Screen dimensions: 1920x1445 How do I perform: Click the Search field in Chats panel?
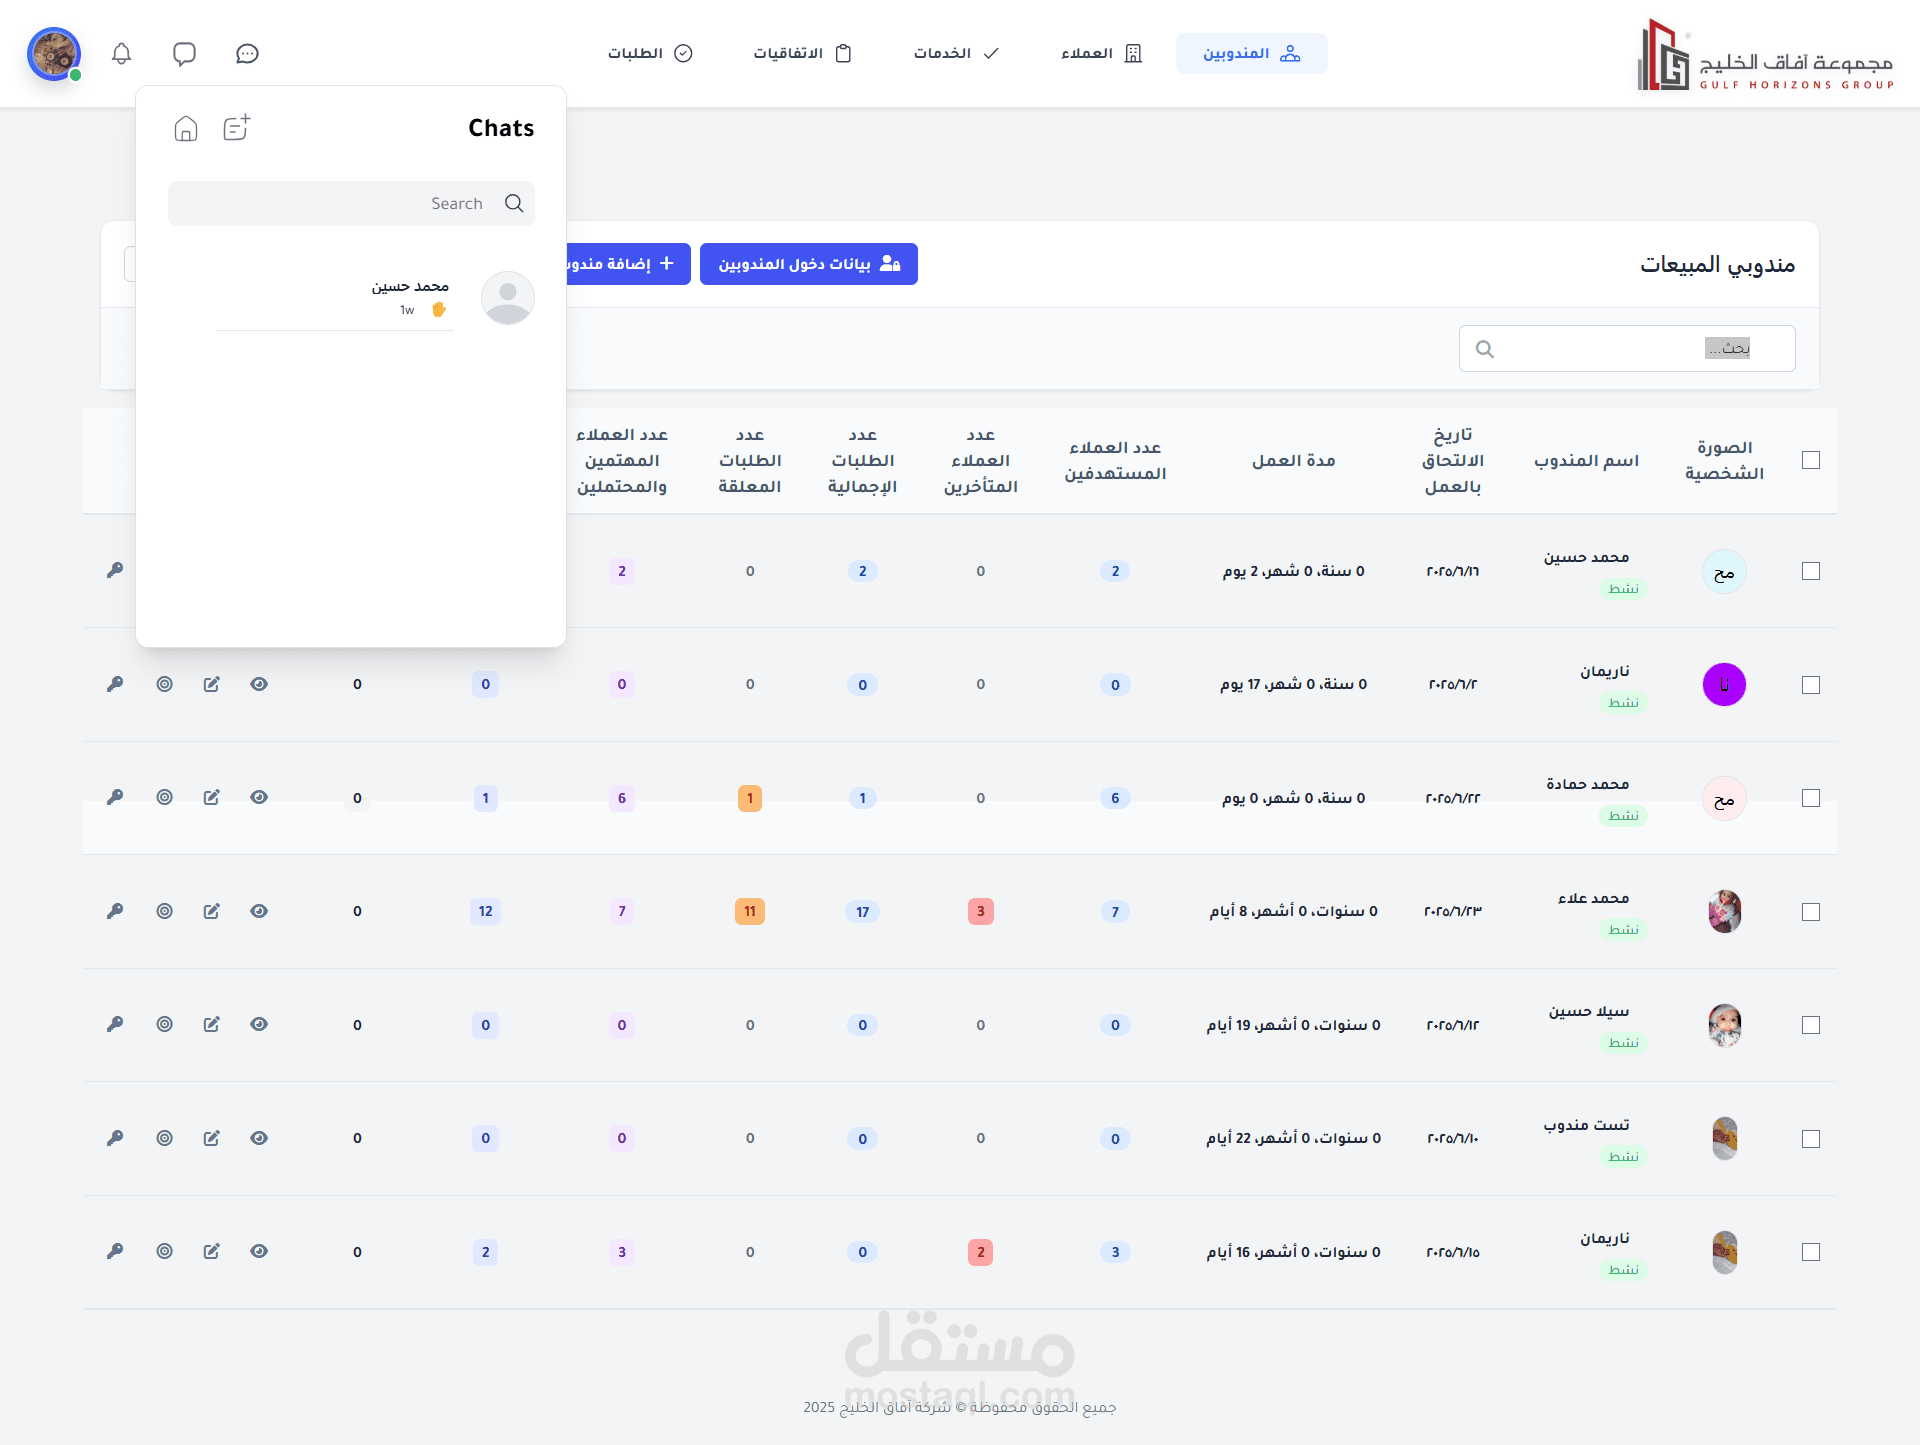[x=350, y=203]
